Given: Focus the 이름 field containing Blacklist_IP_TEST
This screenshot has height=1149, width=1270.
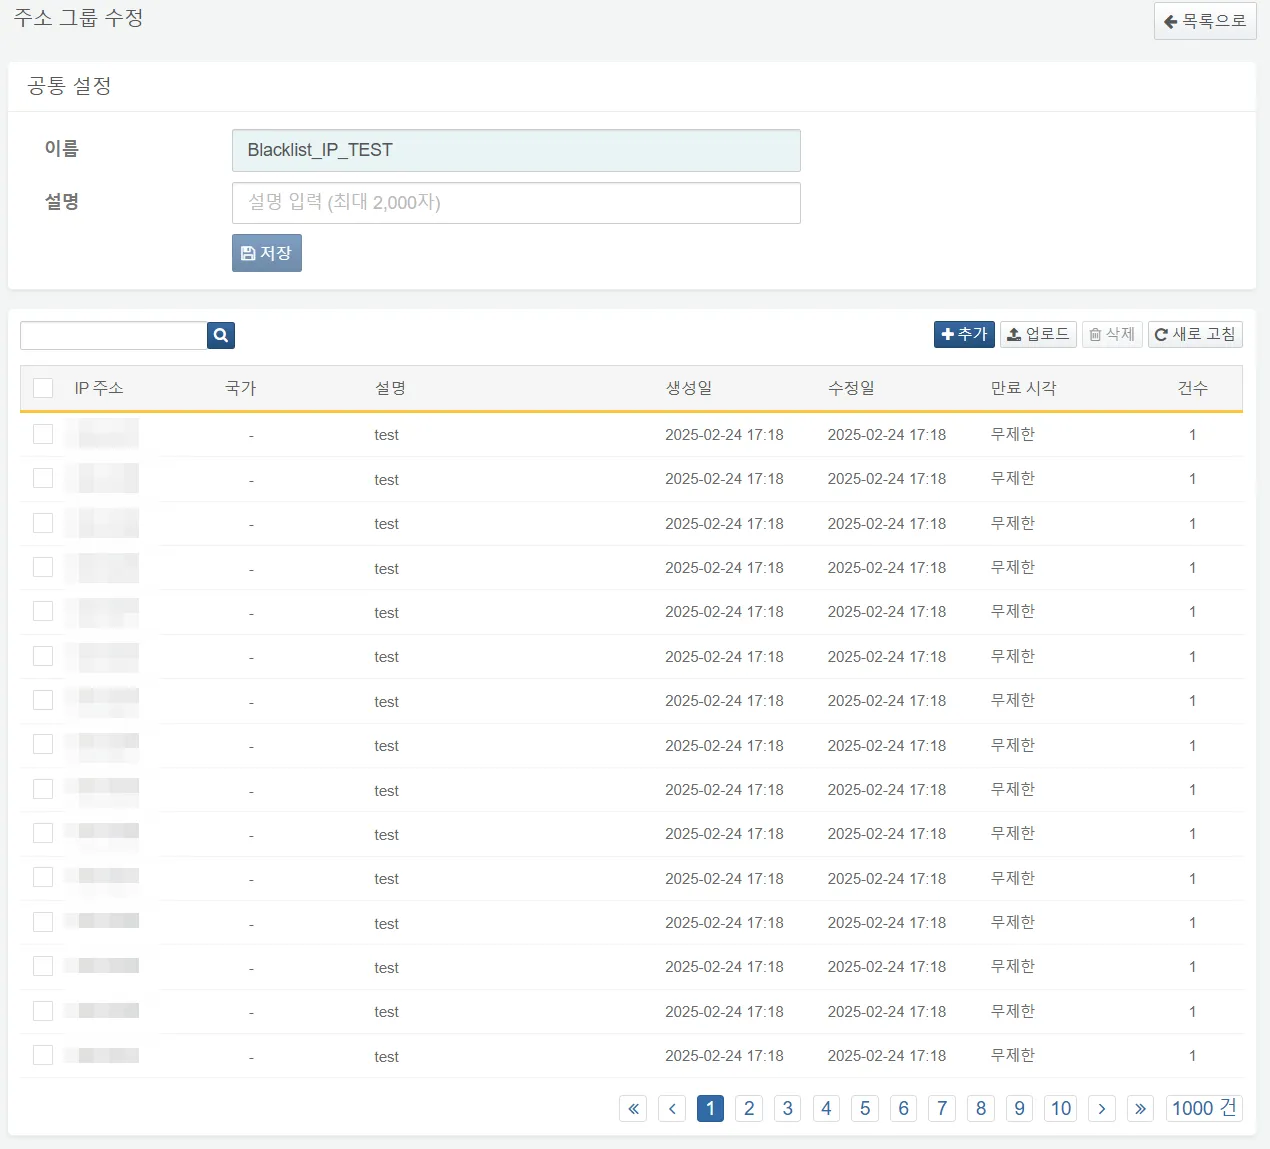Looking at the screenshot, I should pyautogui.click(x=516, y=150).
